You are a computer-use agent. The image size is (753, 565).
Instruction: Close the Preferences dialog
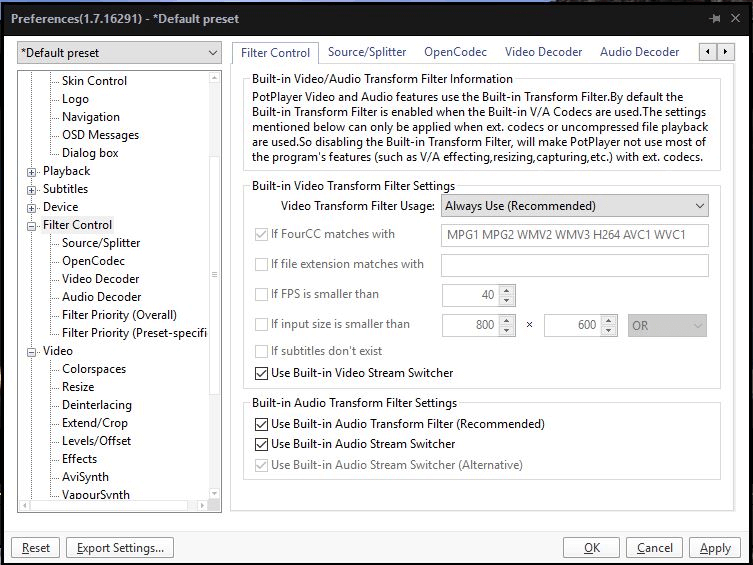coord(735,18)
